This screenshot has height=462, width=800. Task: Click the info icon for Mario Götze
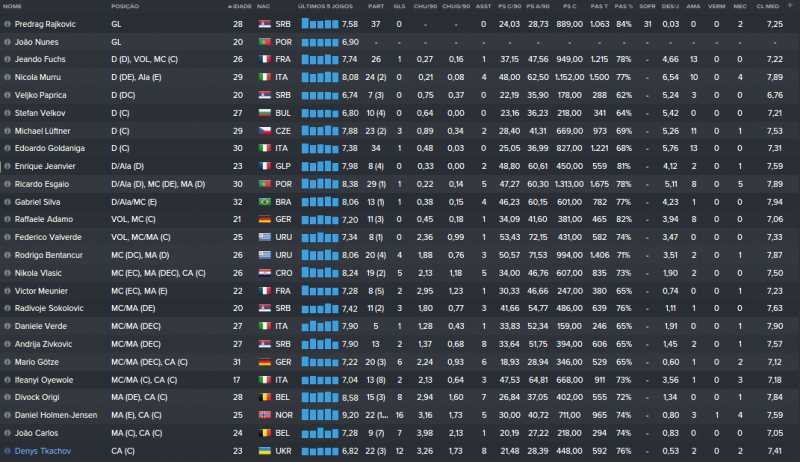(8, 361)
